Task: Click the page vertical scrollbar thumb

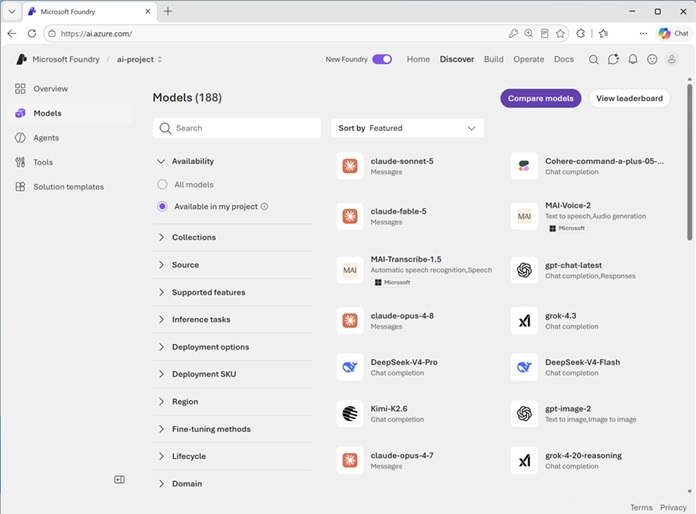Action: click(689, 162)
